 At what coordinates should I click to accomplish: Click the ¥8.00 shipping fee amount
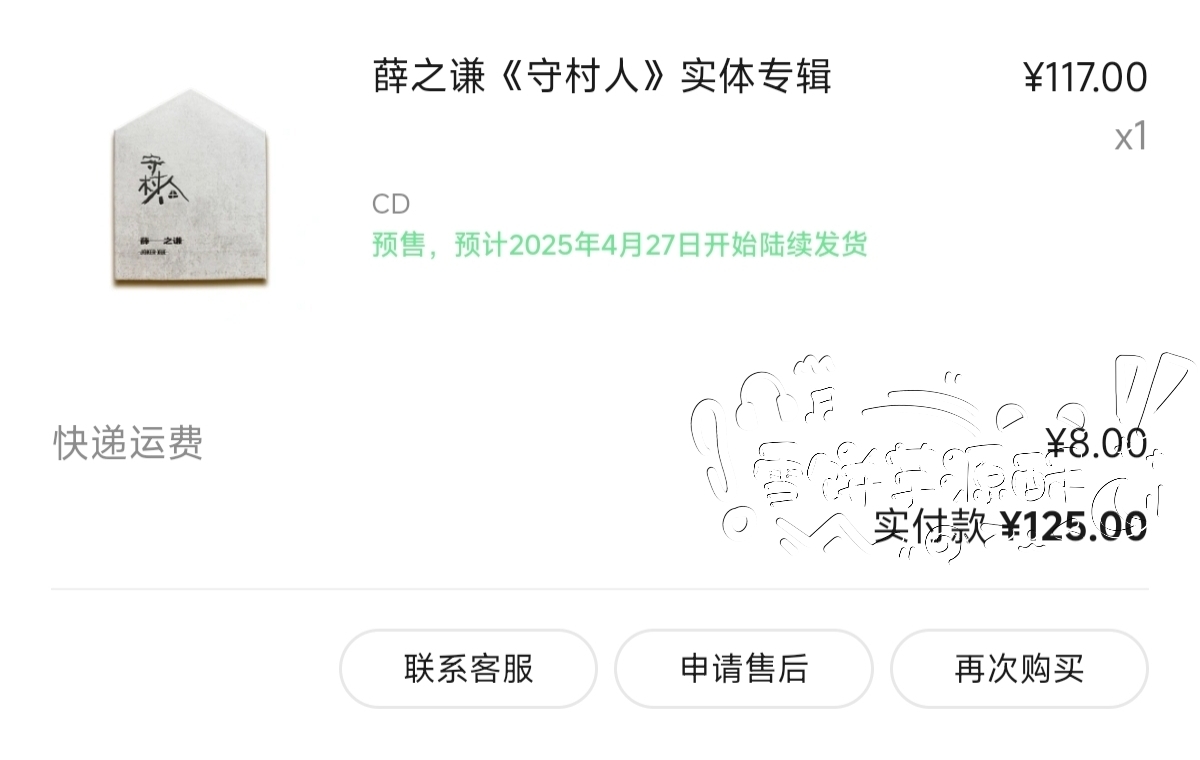(1096, 442)
